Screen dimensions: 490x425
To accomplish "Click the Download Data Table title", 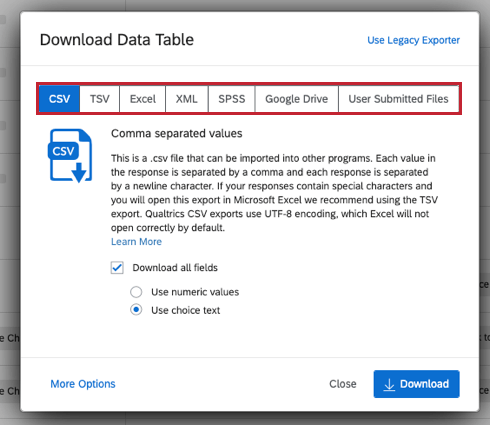I will click(x=117, y=40).
